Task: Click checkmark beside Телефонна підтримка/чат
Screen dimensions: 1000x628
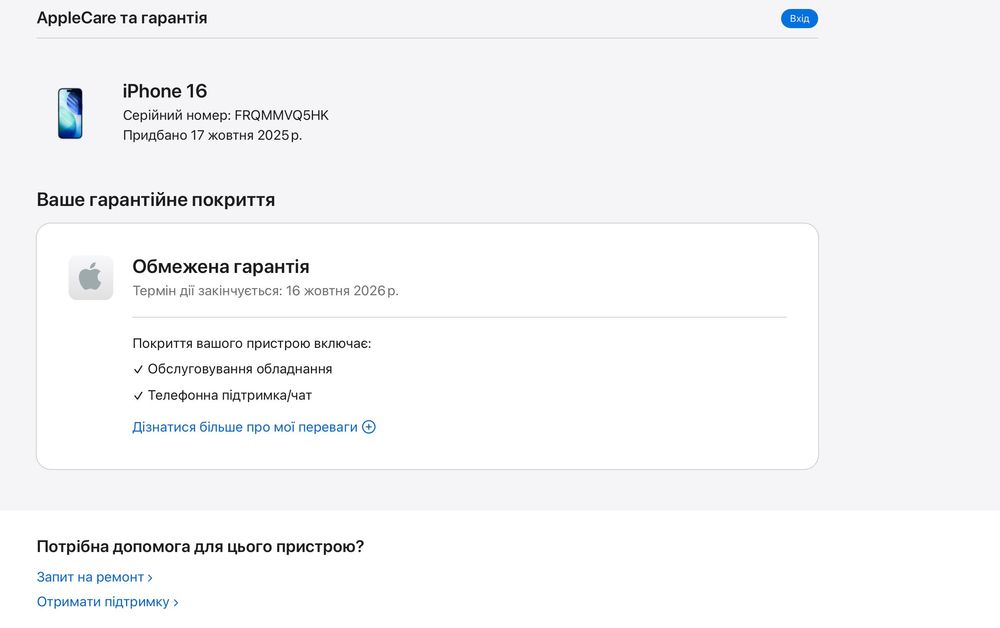Action: coord(138,396)
